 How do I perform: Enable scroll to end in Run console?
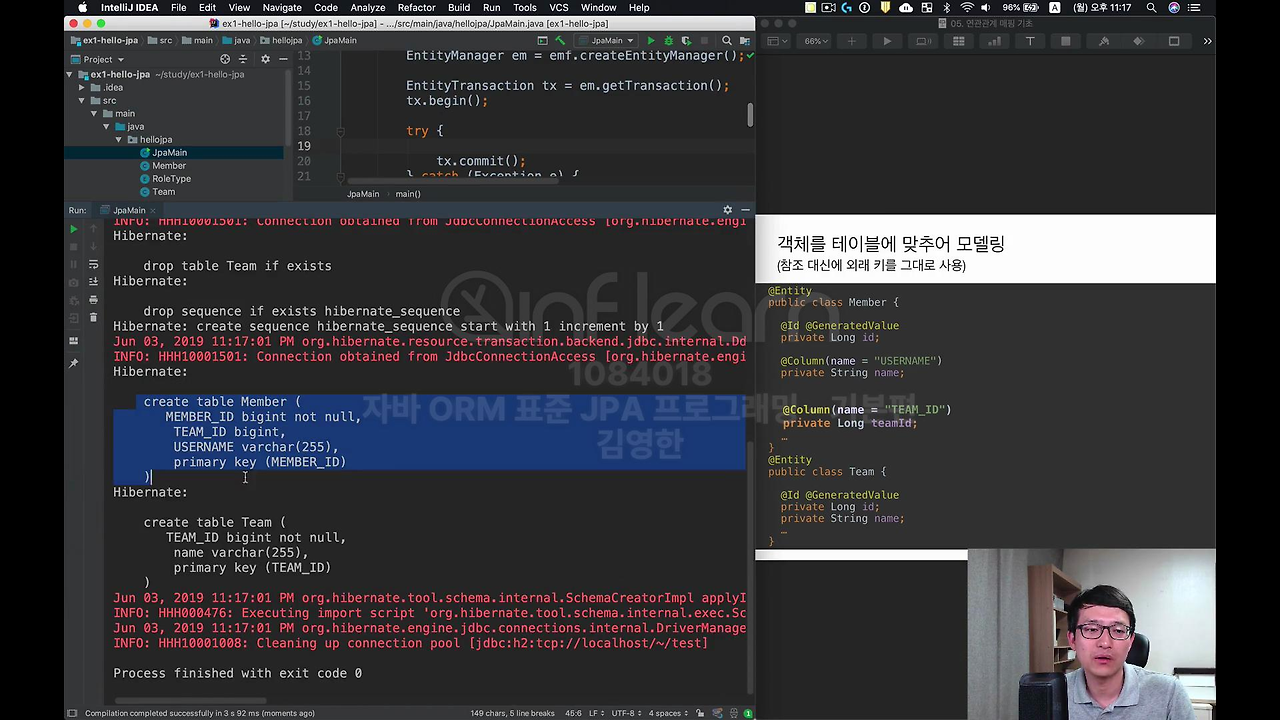[x=93, y=282]
